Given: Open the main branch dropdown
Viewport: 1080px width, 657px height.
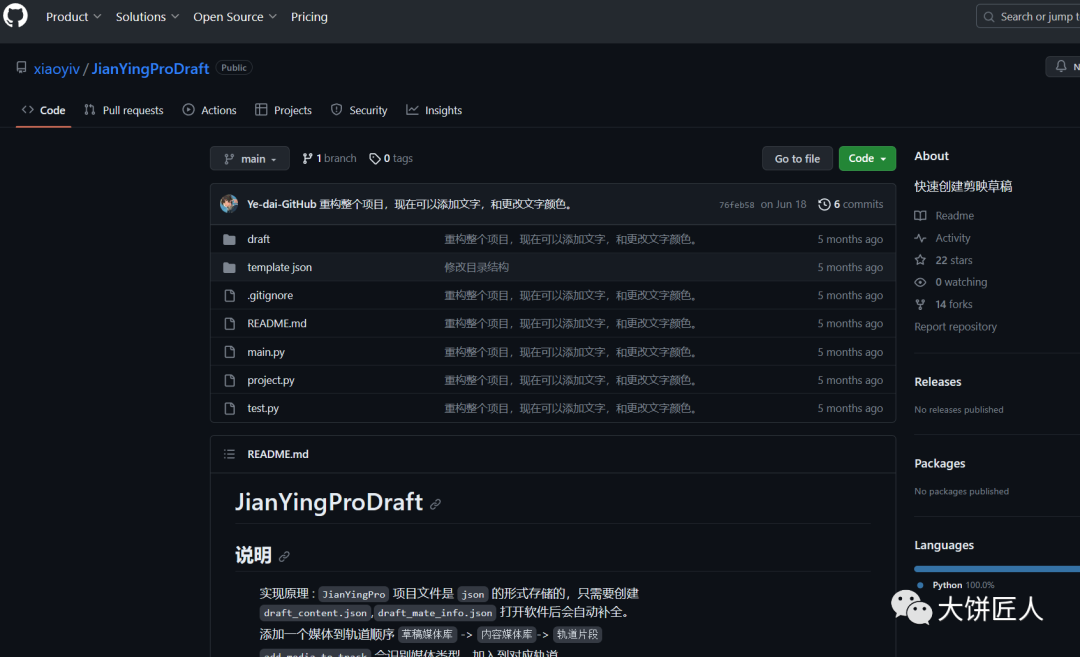Looking at the screenshot, I should pos(249,158).
